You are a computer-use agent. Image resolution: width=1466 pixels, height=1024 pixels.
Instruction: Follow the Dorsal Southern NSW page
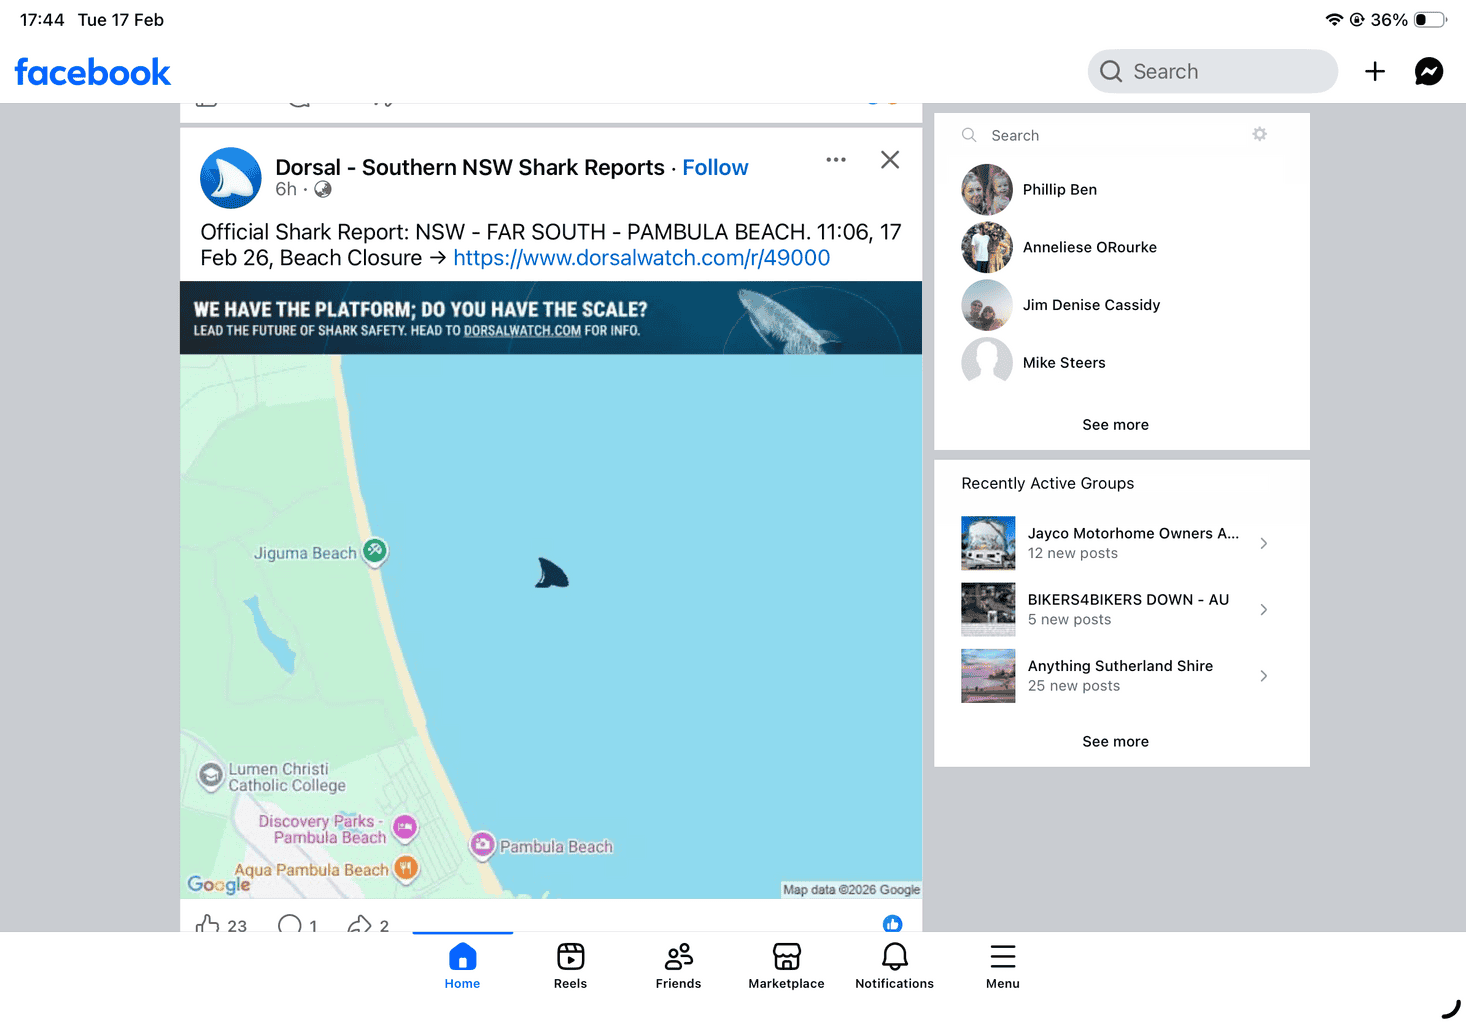coord(715,167)
